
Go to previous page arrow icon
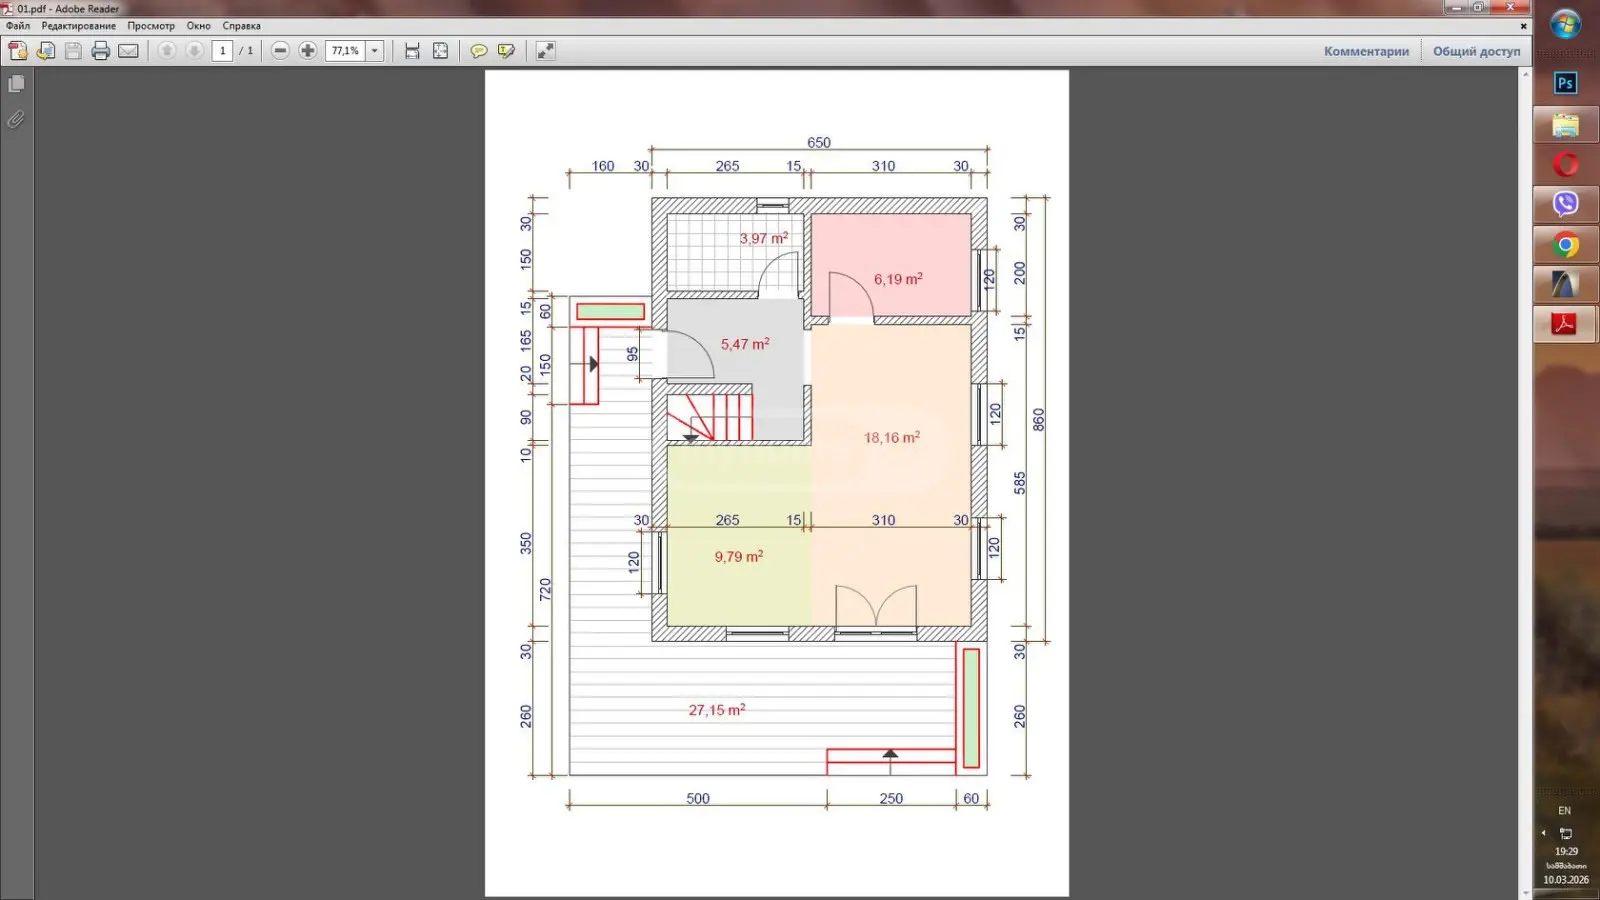coord(167,51)
